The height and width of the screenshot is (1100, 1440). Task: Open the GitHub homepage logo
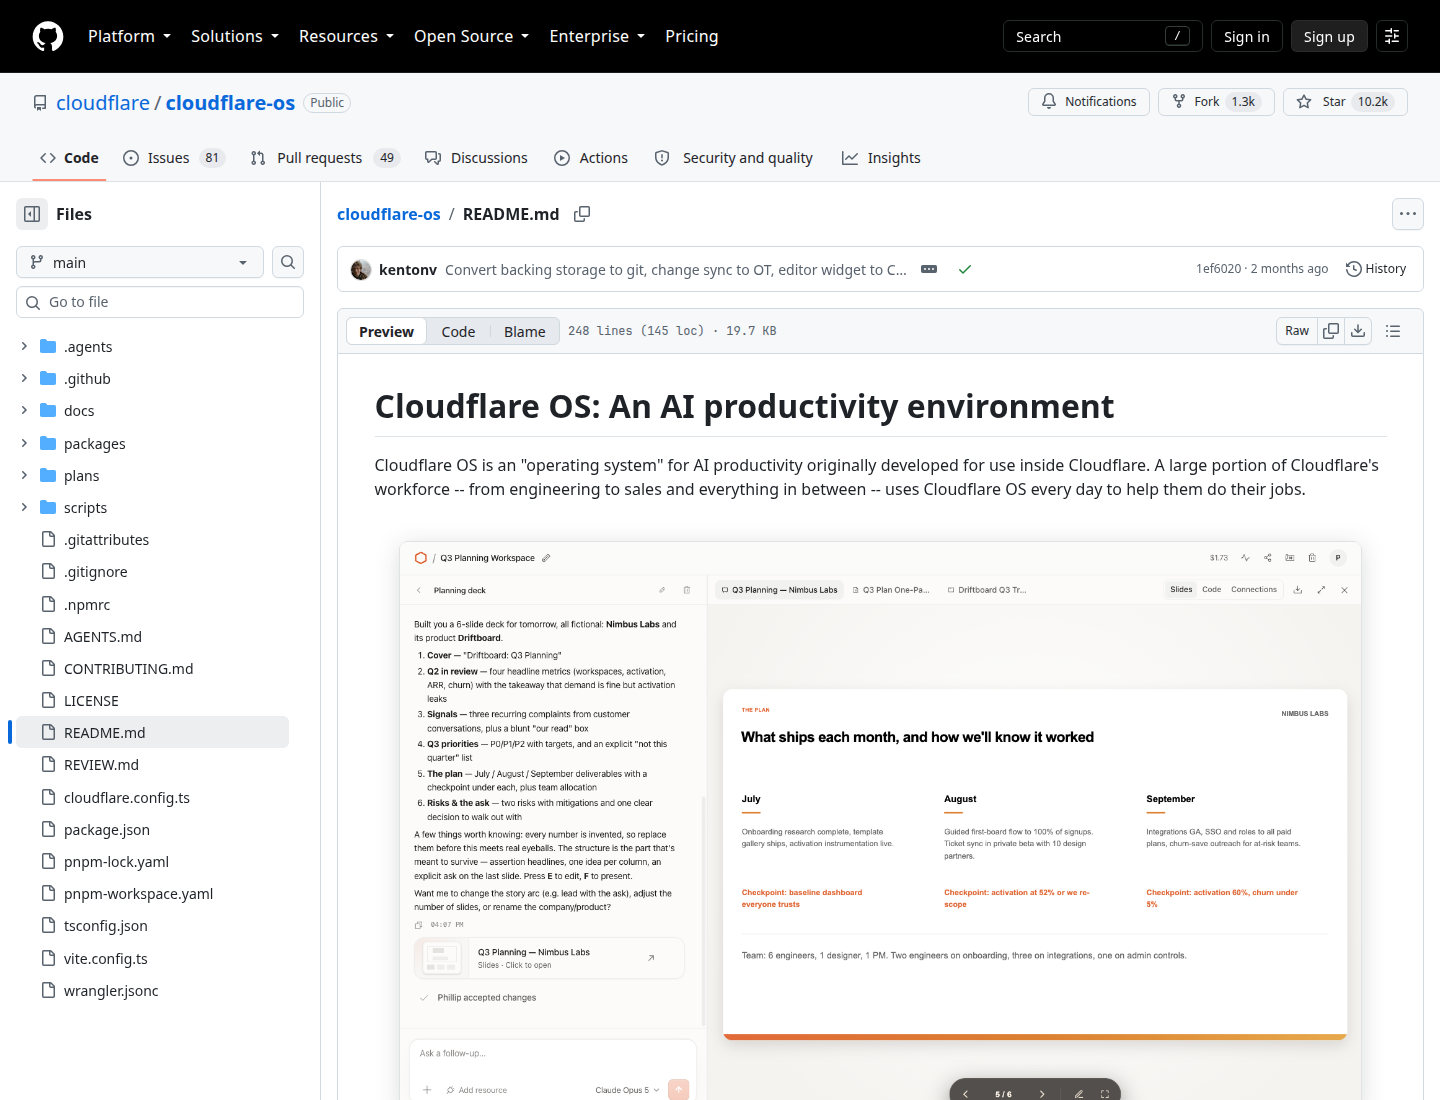pos(48,36)
